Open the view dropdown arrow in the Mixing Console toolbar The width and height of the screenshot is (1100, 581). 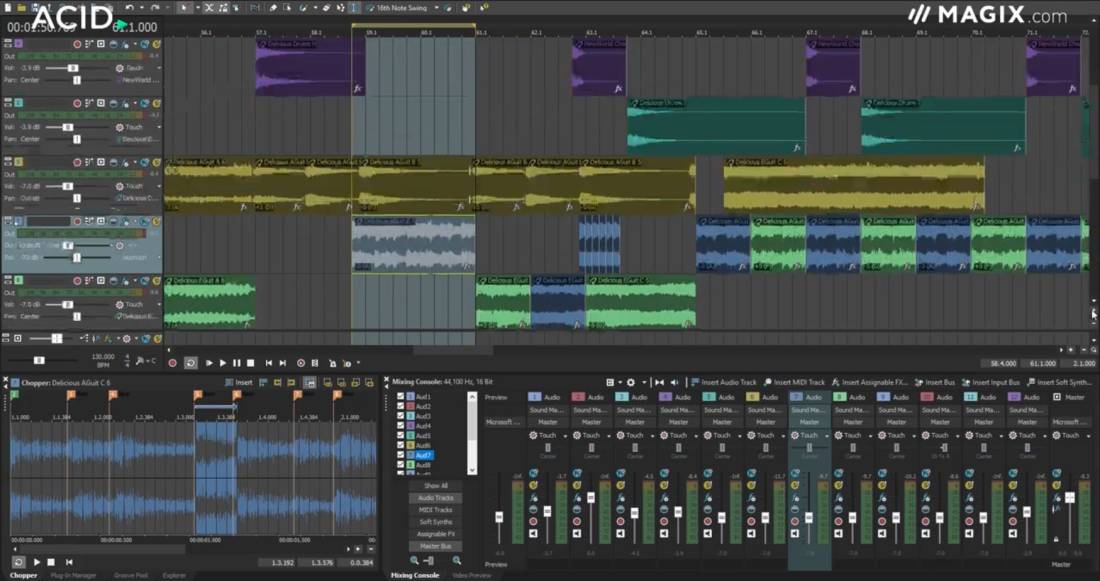click(x=620, y=382)
